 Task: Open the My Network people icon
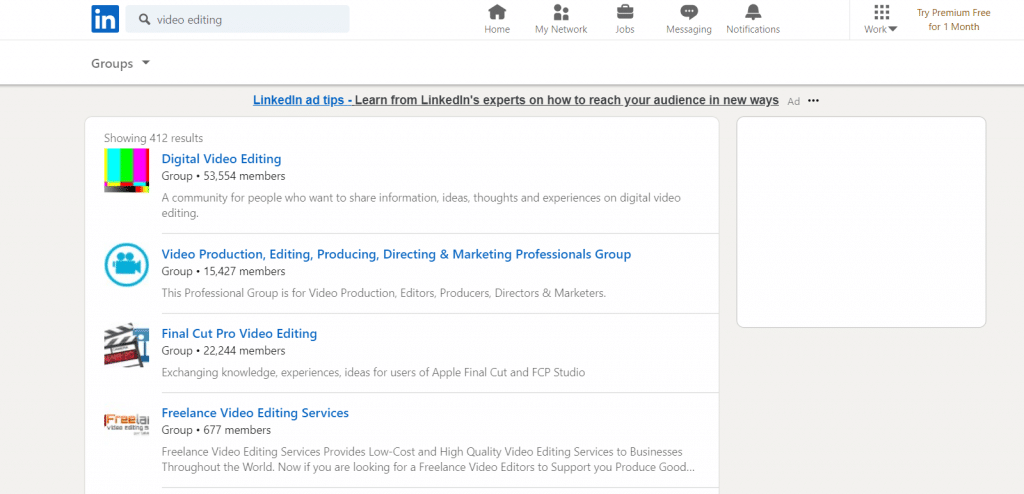point(561,12)
